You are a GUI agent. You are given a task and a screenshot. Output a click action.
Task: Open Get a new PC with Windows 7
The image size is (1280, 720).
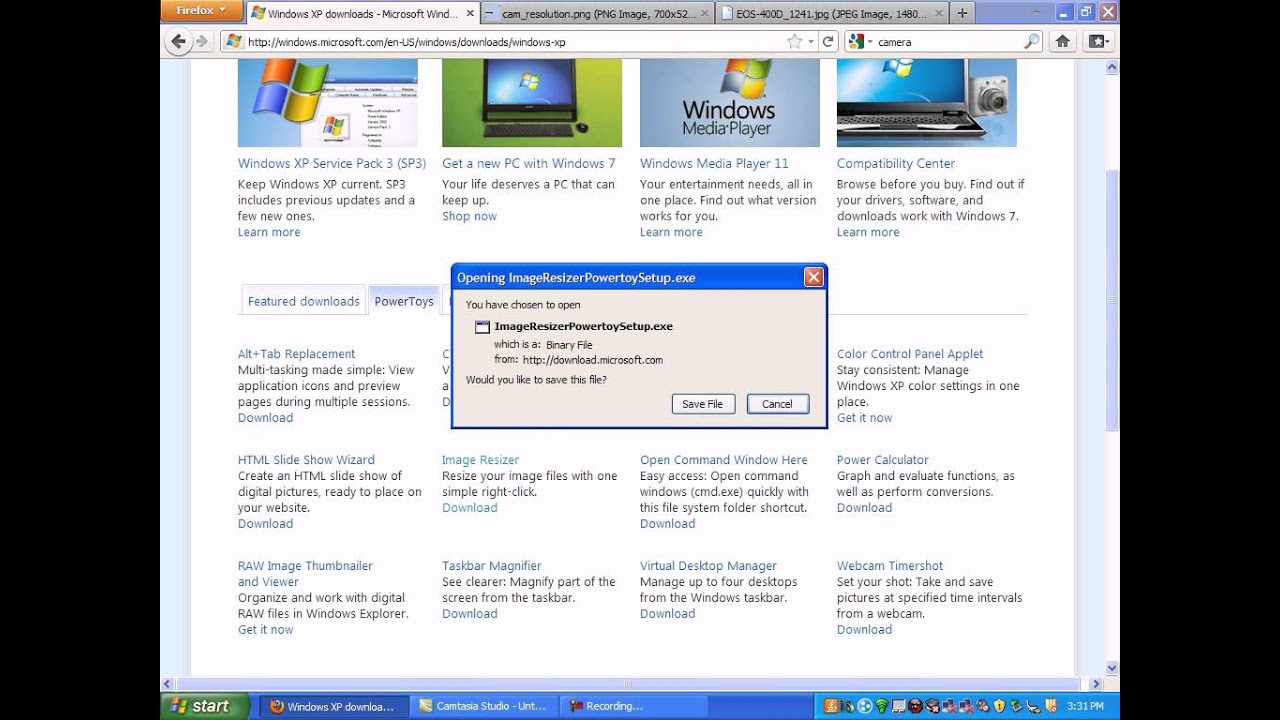tap(529, 163)
